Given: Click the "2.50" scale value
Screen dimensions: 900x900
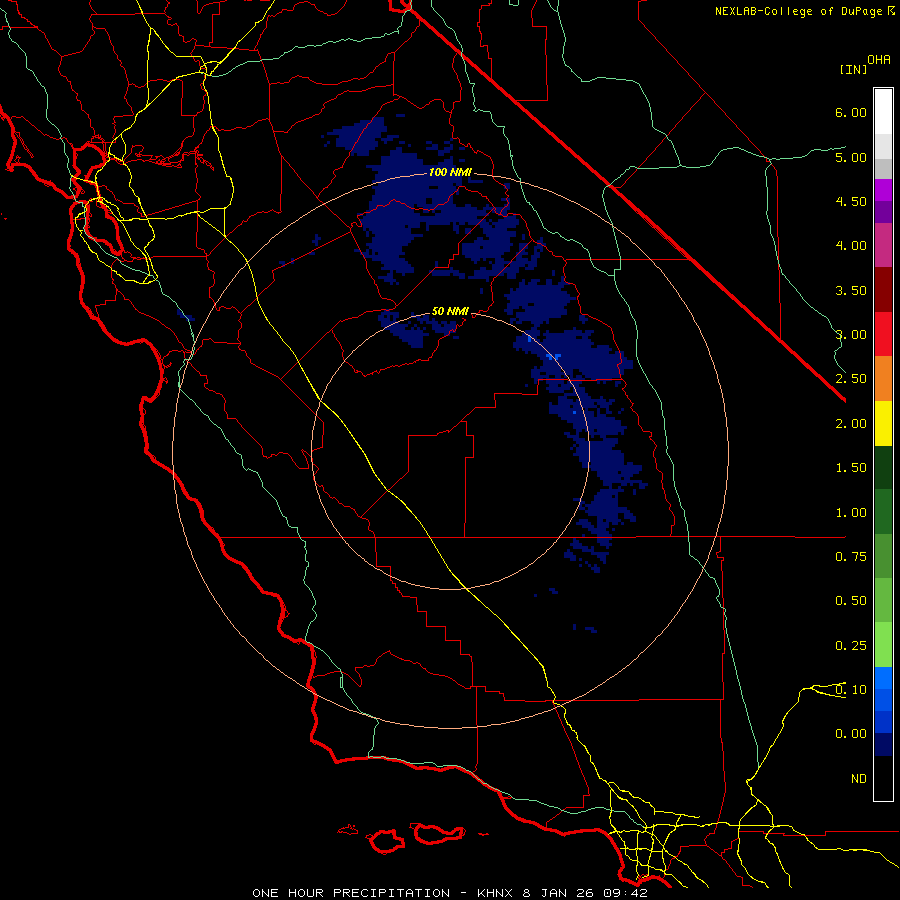Looking at the screenshot, I should tap(851, 379).
